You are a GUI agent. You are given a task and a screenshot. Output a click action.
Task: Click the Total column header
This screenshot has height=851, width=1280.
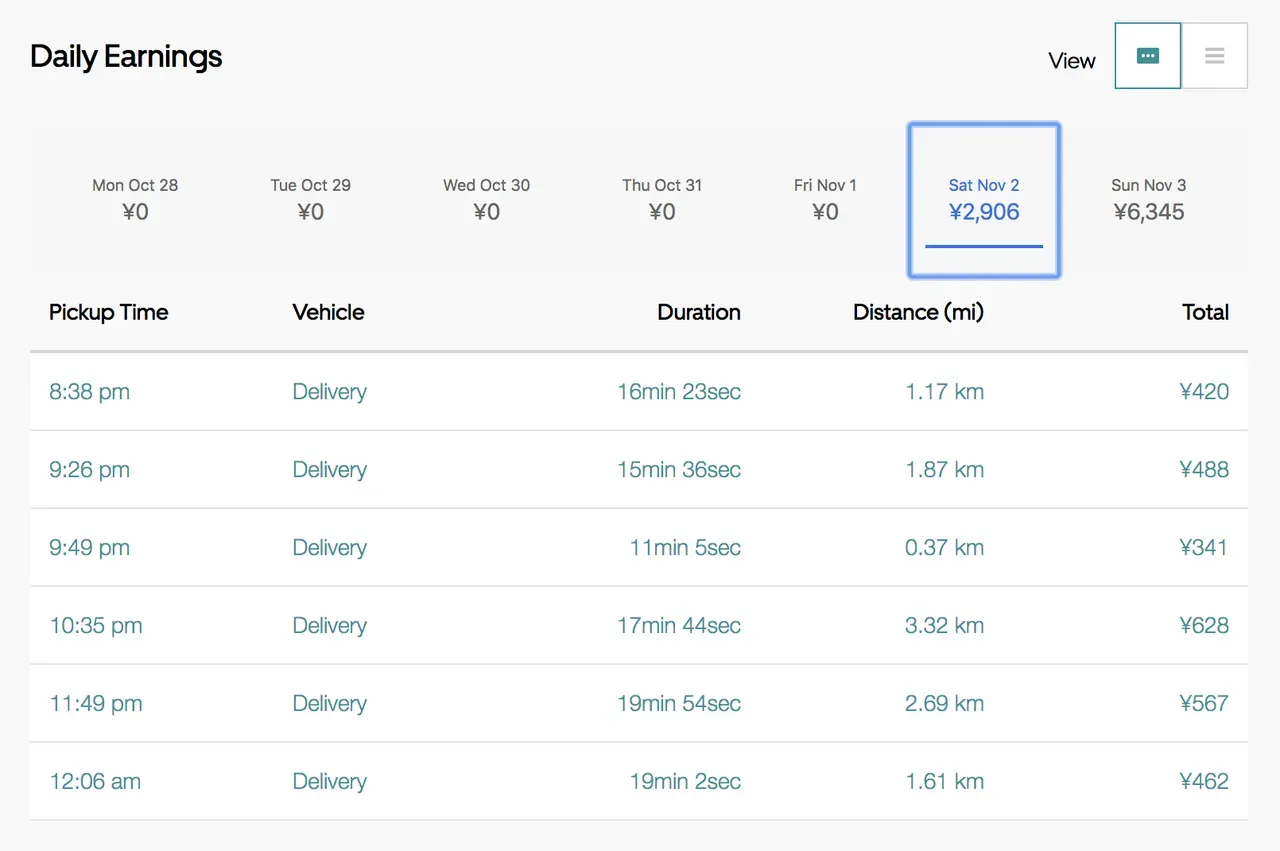[x=1205, y=312]
